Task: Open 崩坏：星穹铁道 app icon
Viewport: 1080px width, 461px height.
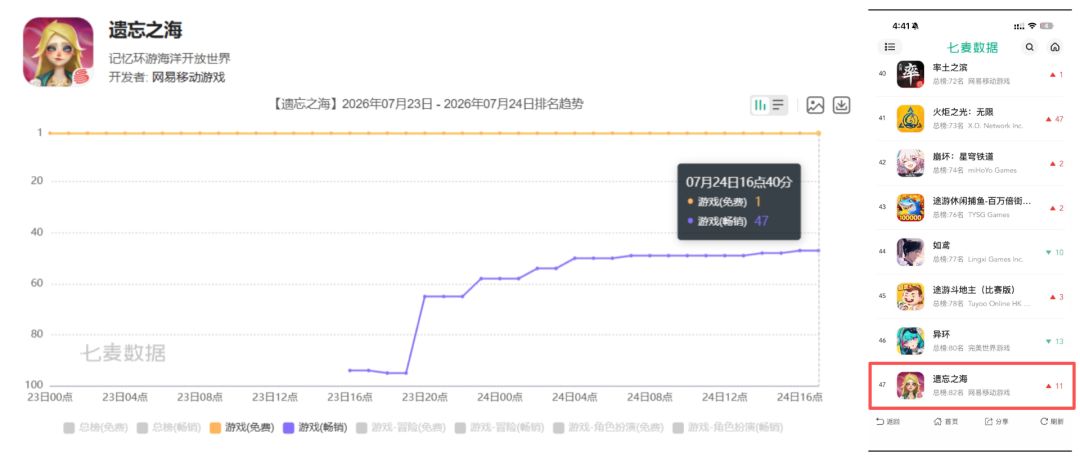Action: [911, 163]
